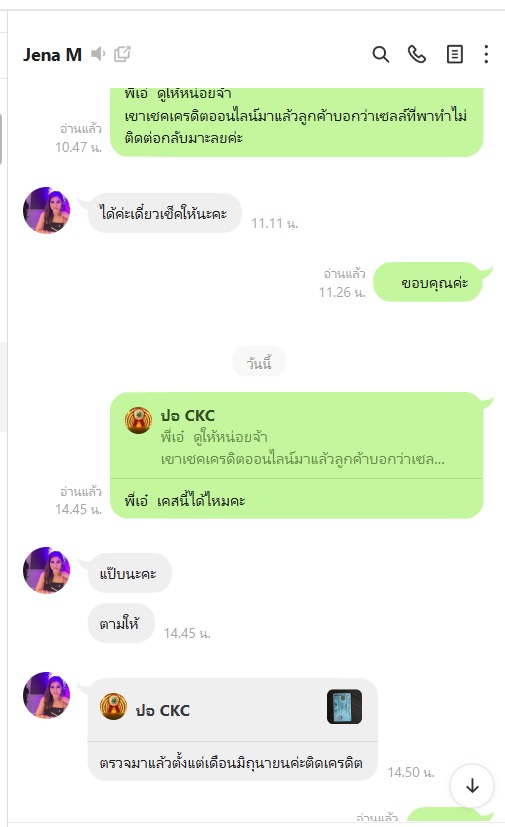This screenshot has width=505, height=827.
Task: Select the ได้ค่ะเดี๋ยวเช็คให้นะคะ message bubble
Action: coord(164,213)
